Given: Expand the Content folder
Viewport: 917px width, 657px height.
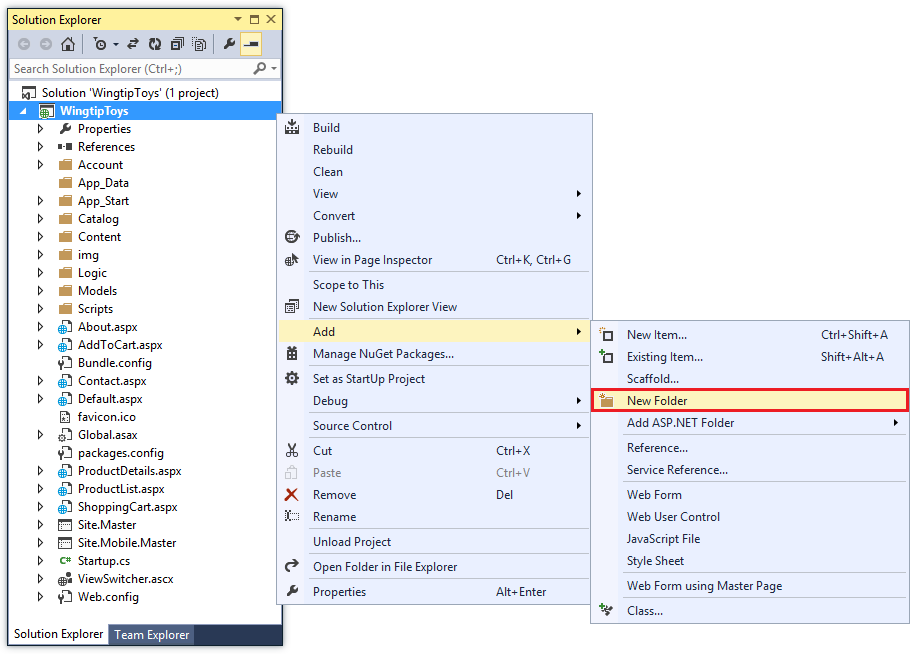Looking at the screenshot, I should pos(39,236).
